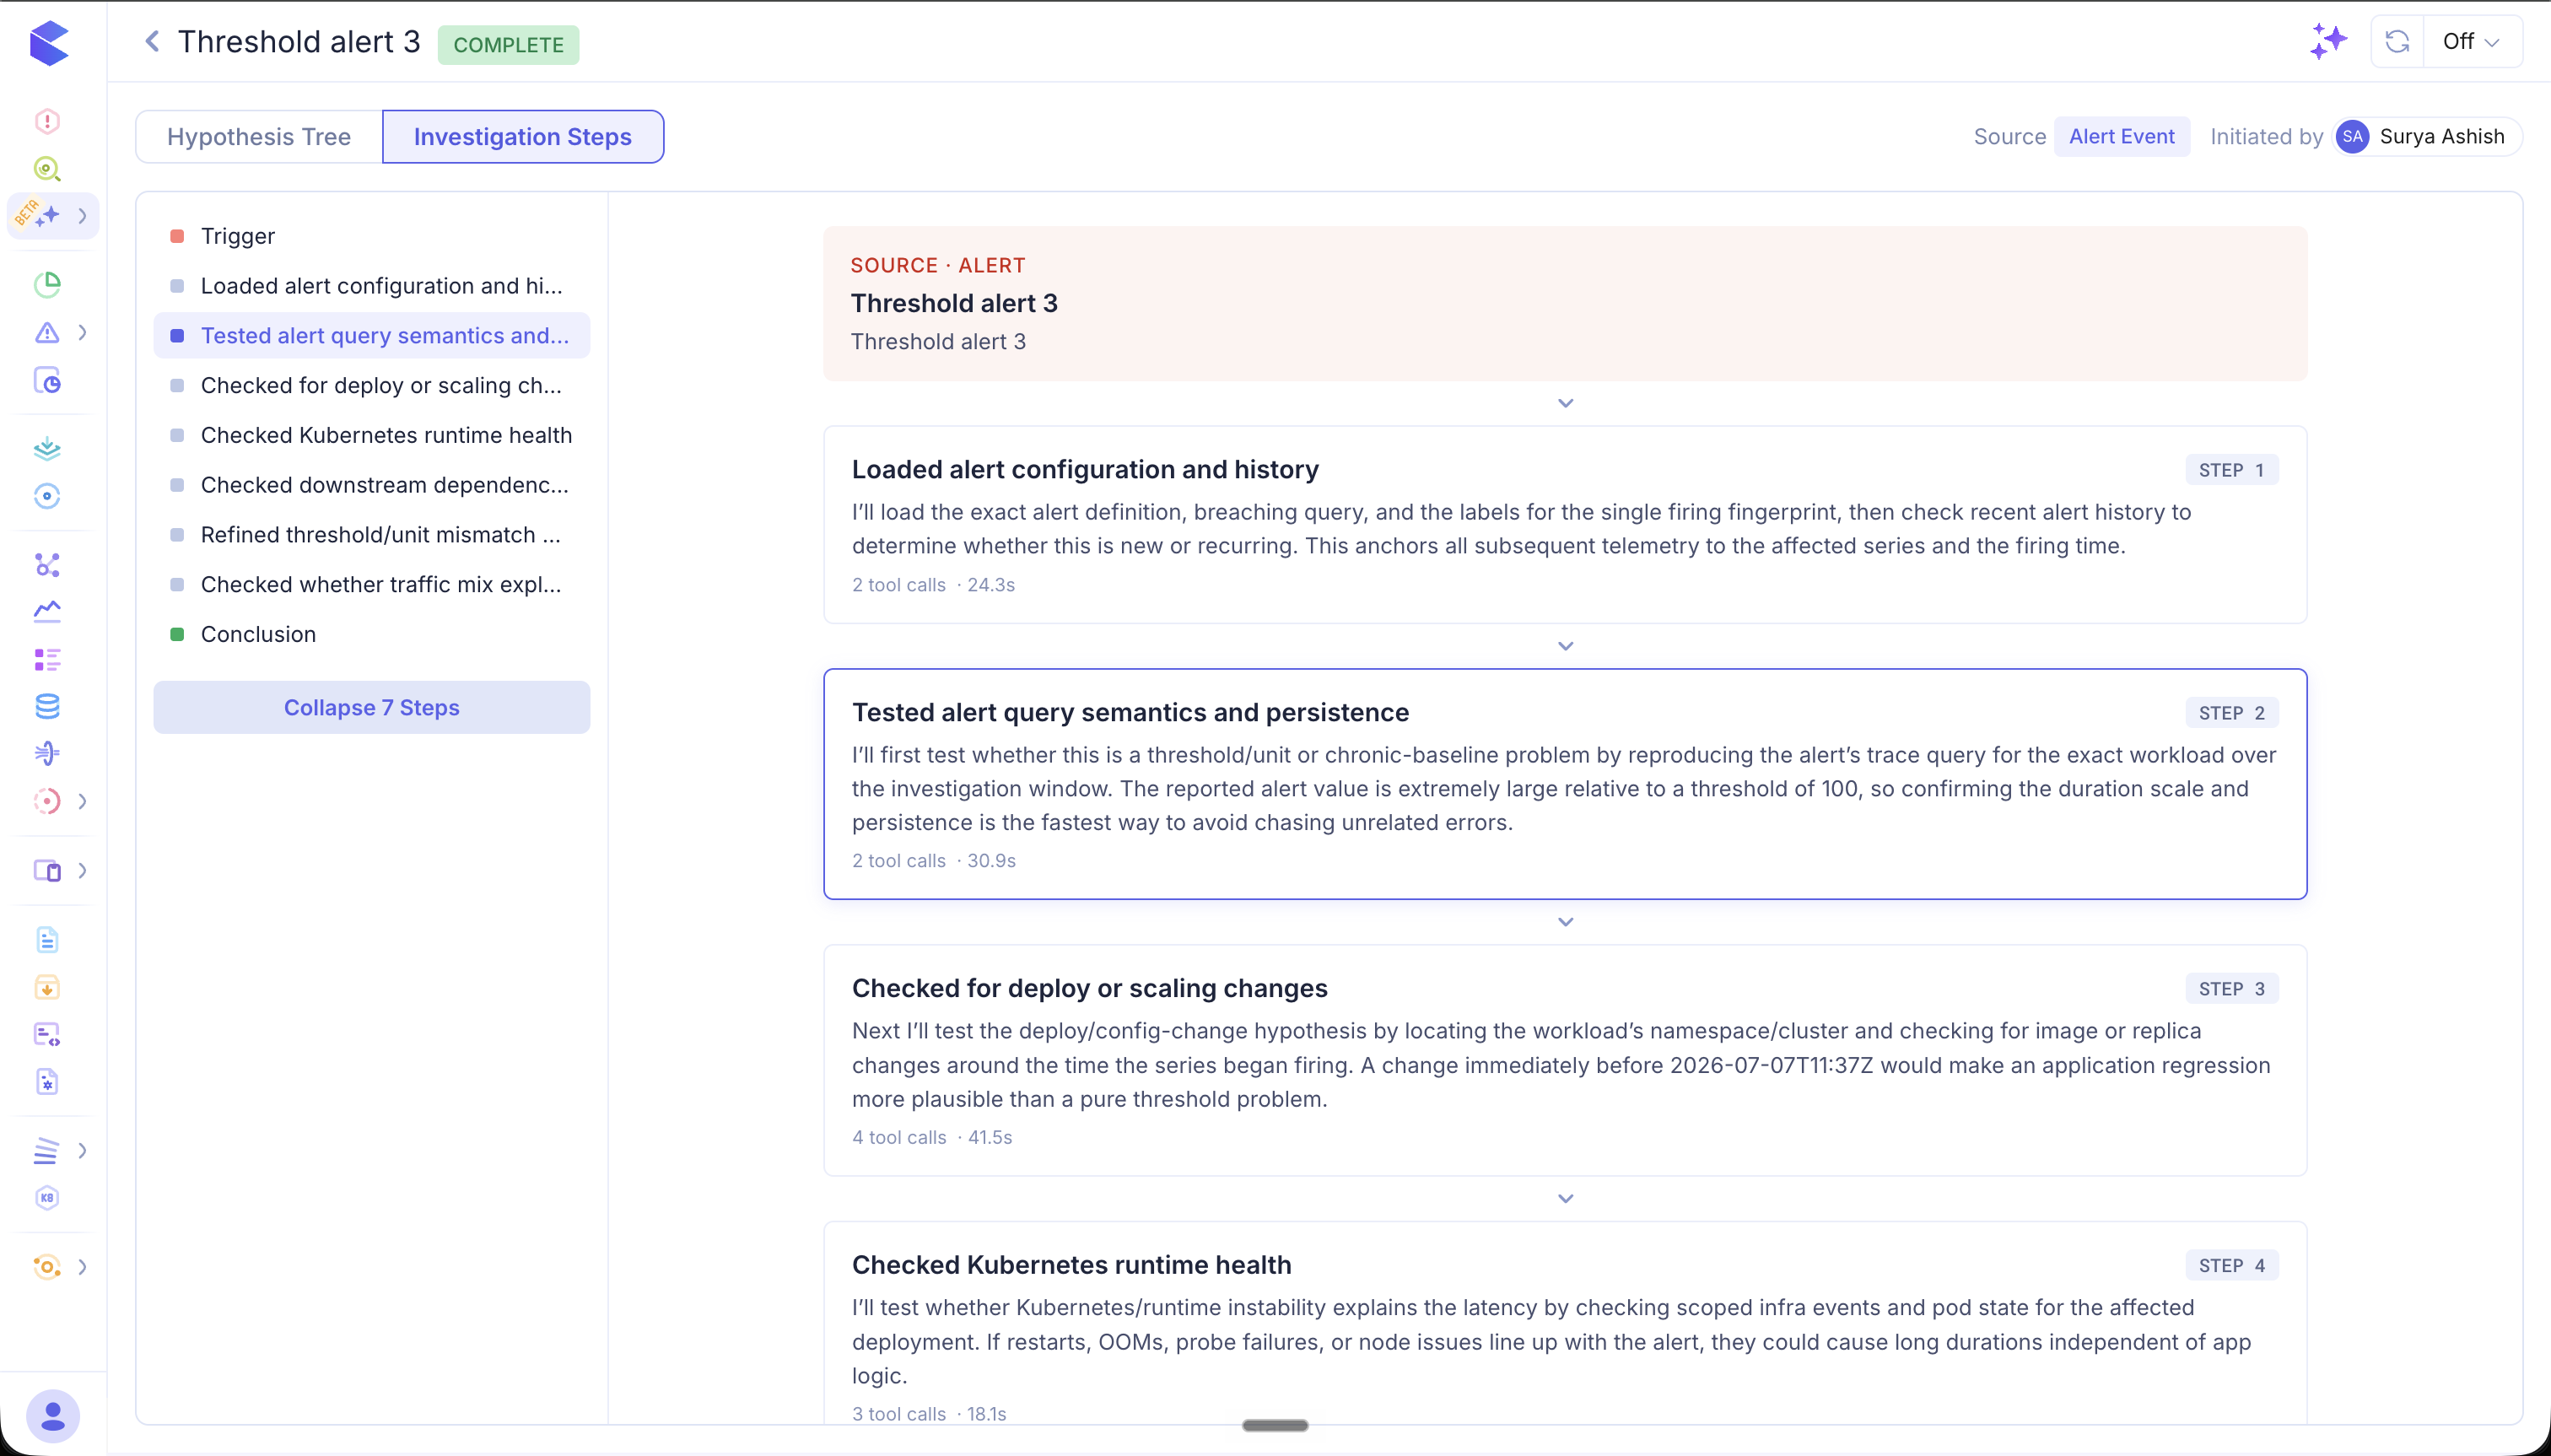Open the warning triangle alerts icon

tap(47, 333)
